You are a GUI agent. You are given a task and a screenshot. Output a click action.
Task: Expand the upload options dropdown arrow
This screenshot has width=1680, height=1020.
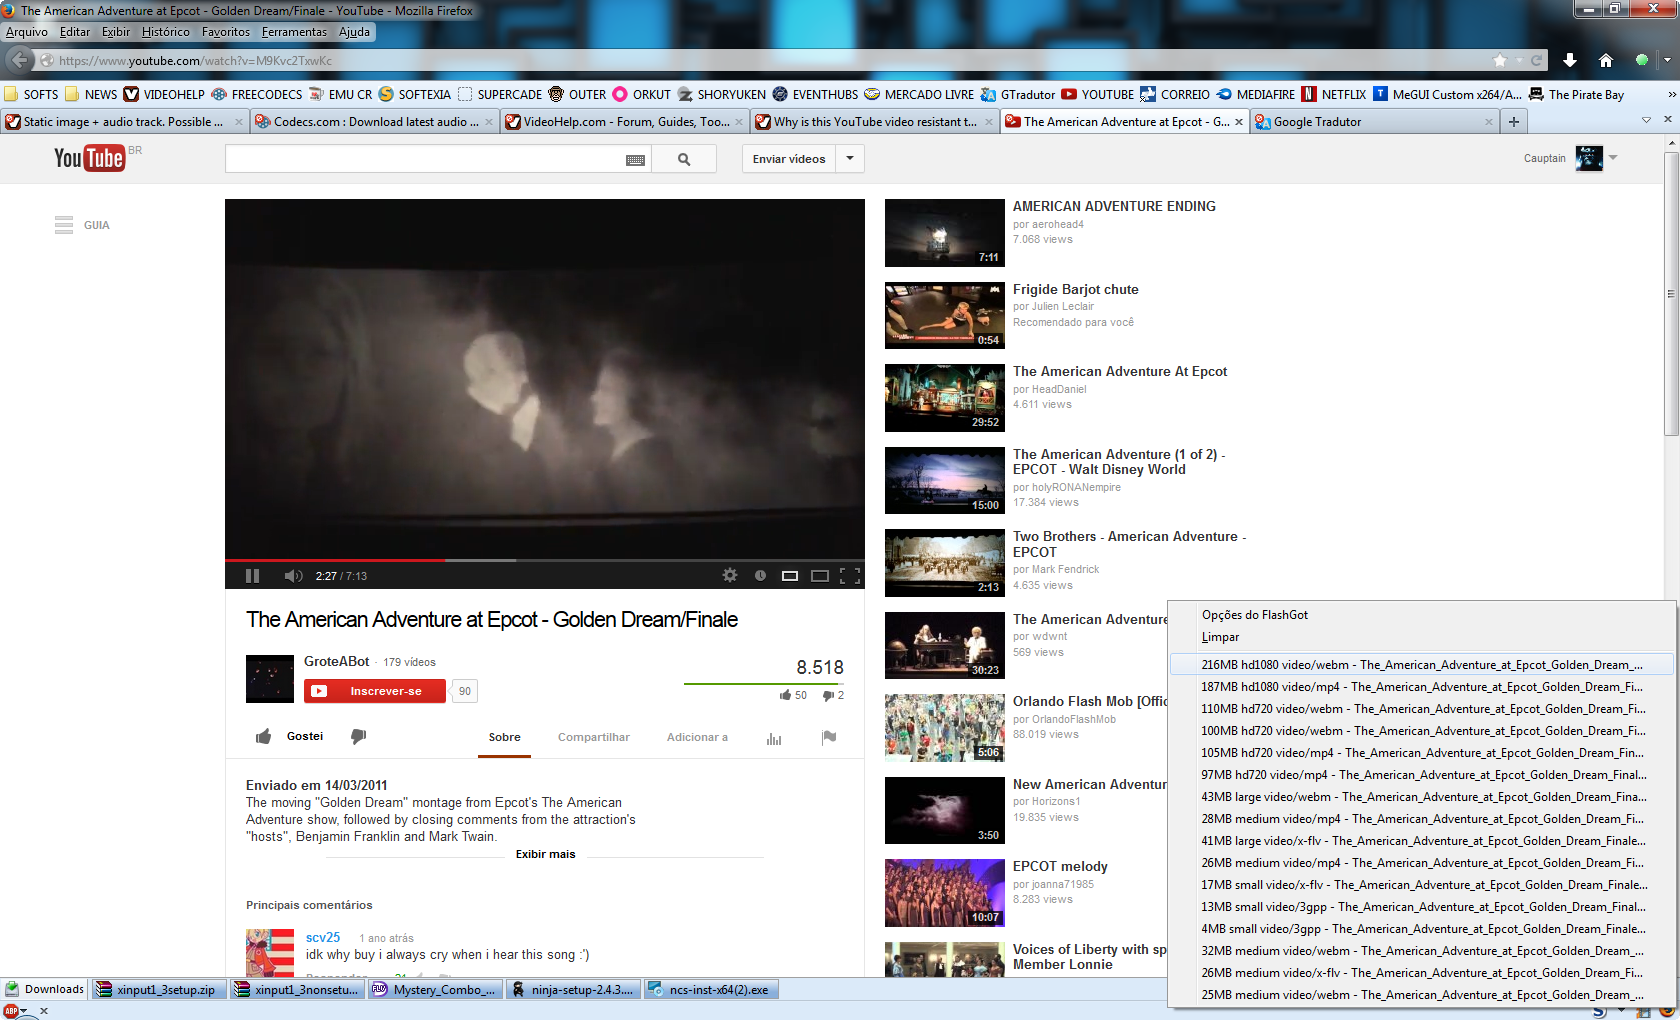(850, 159)
